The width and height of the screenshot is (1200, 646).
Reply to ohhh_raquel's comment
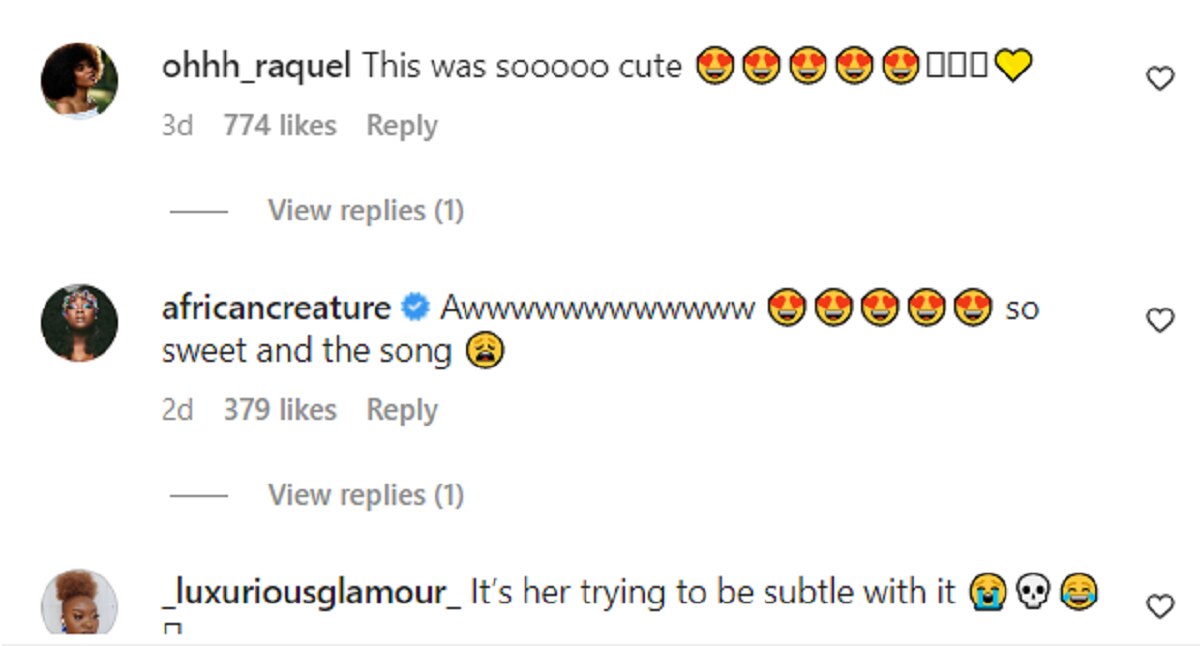pos(402,126)
